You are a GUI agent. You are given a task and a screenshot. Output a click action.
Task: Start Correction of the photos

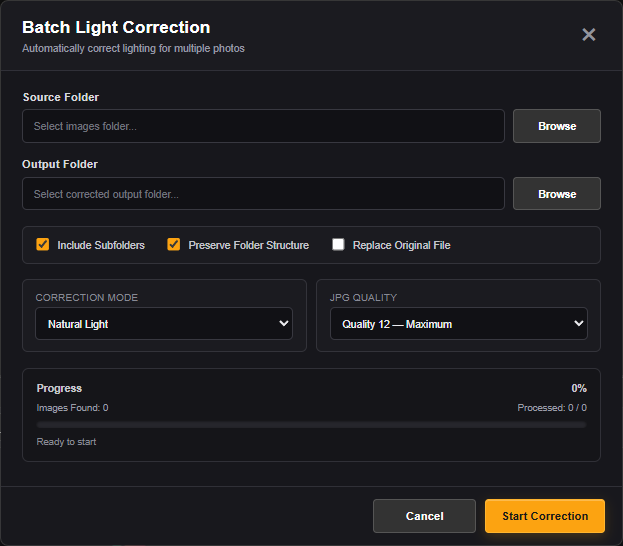[x=545, y=516]
